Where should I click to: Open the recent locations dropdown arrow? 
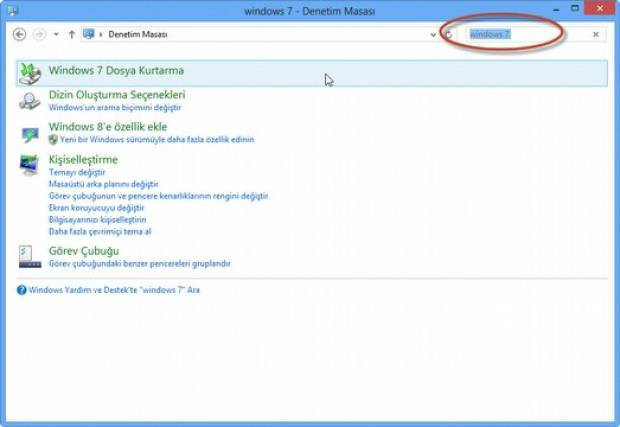[x=56, y=34]
